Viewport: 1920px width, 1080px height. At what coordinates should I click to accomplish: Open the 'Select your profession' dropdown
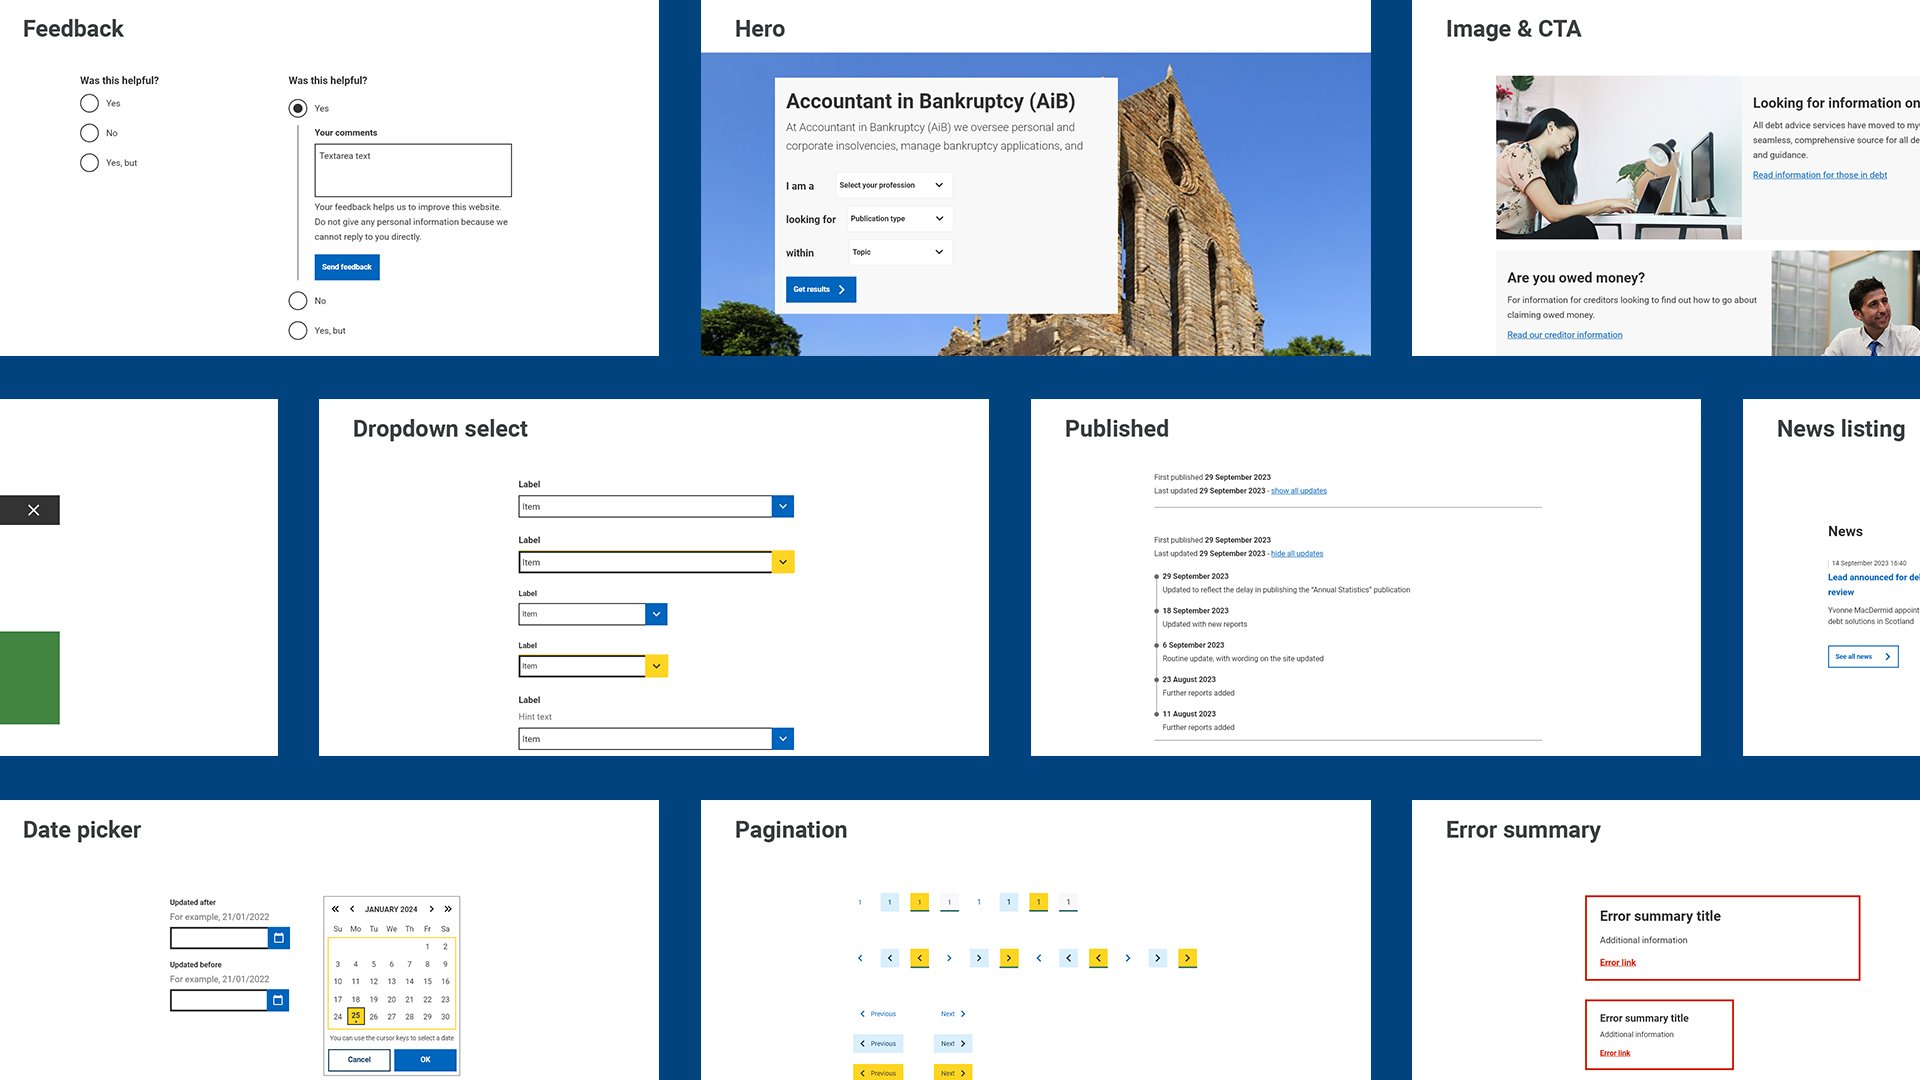(x=893, y=185)
